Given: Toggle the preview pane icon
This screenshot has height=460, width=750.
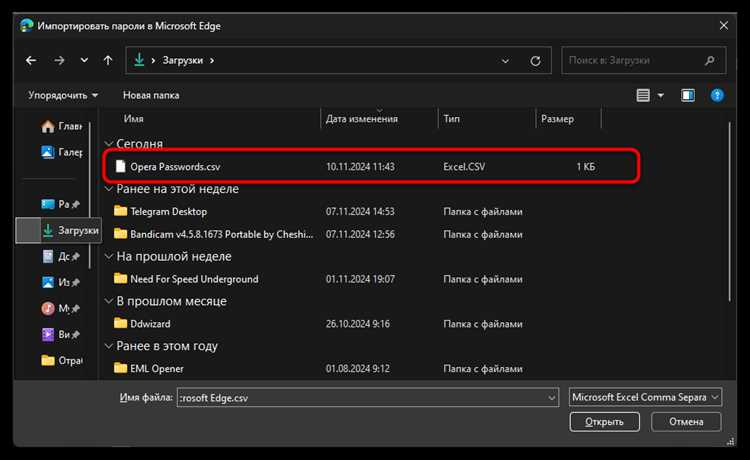Looking at the screenshot, I should pos(688,95).
